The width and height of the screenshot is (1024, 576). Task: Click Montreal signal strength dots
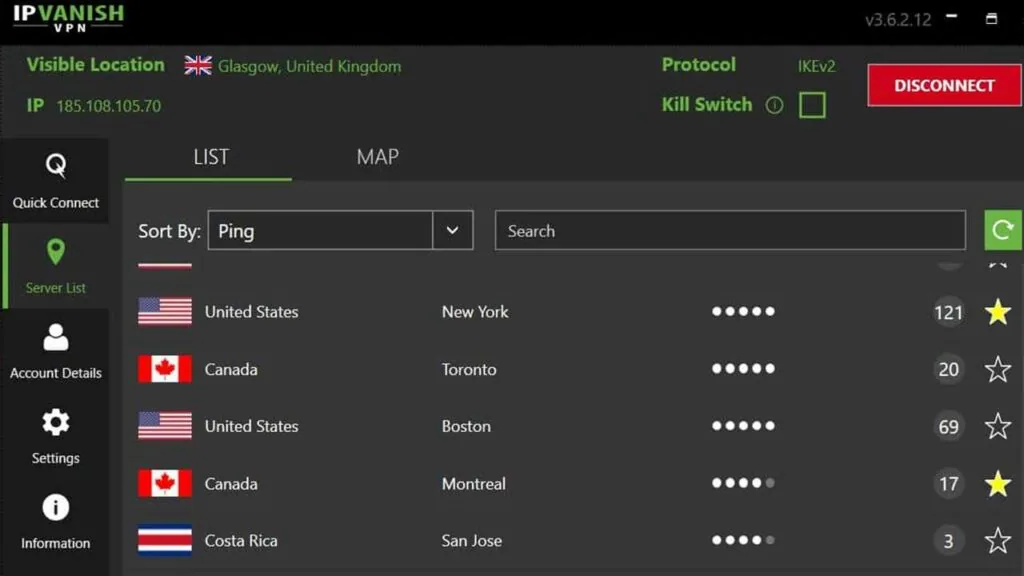pyautogui.click(x=743, y=483)
